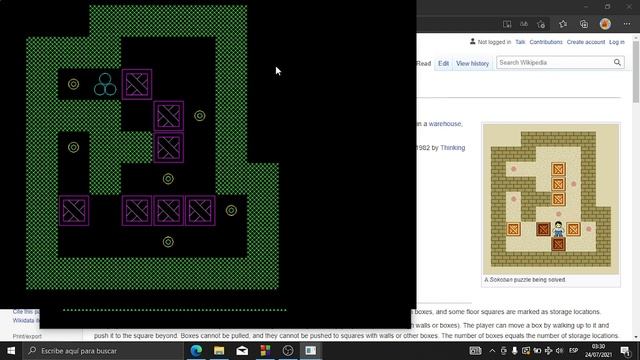Open the ESP language input indicator

tap(573, 351)
